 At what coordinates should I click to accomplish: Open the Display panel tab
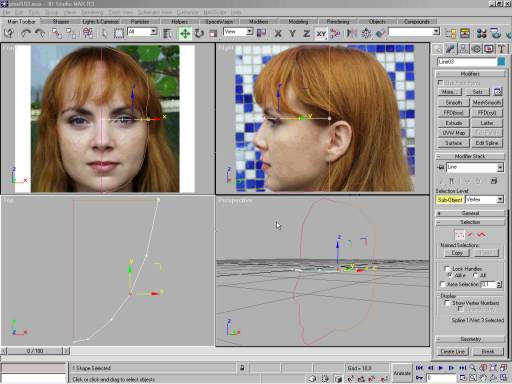coord(489,49)
